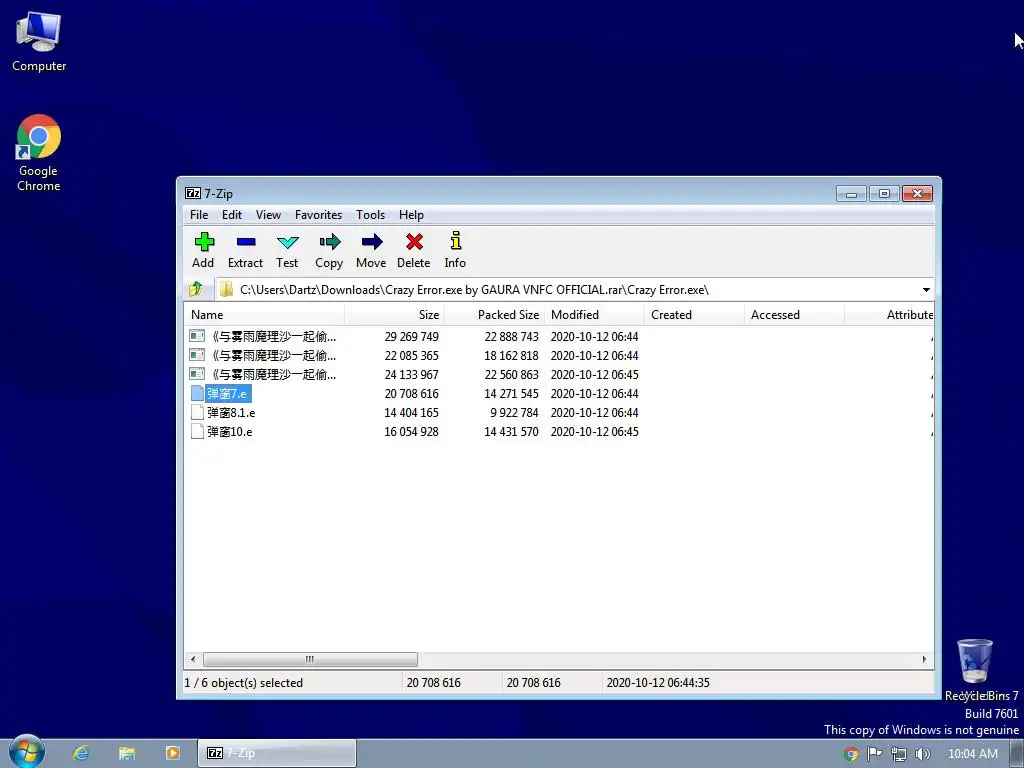The width and height of the screenshot is (1024, 768).
Task: Click the Add toolbar icon
Action: point(204,242)
